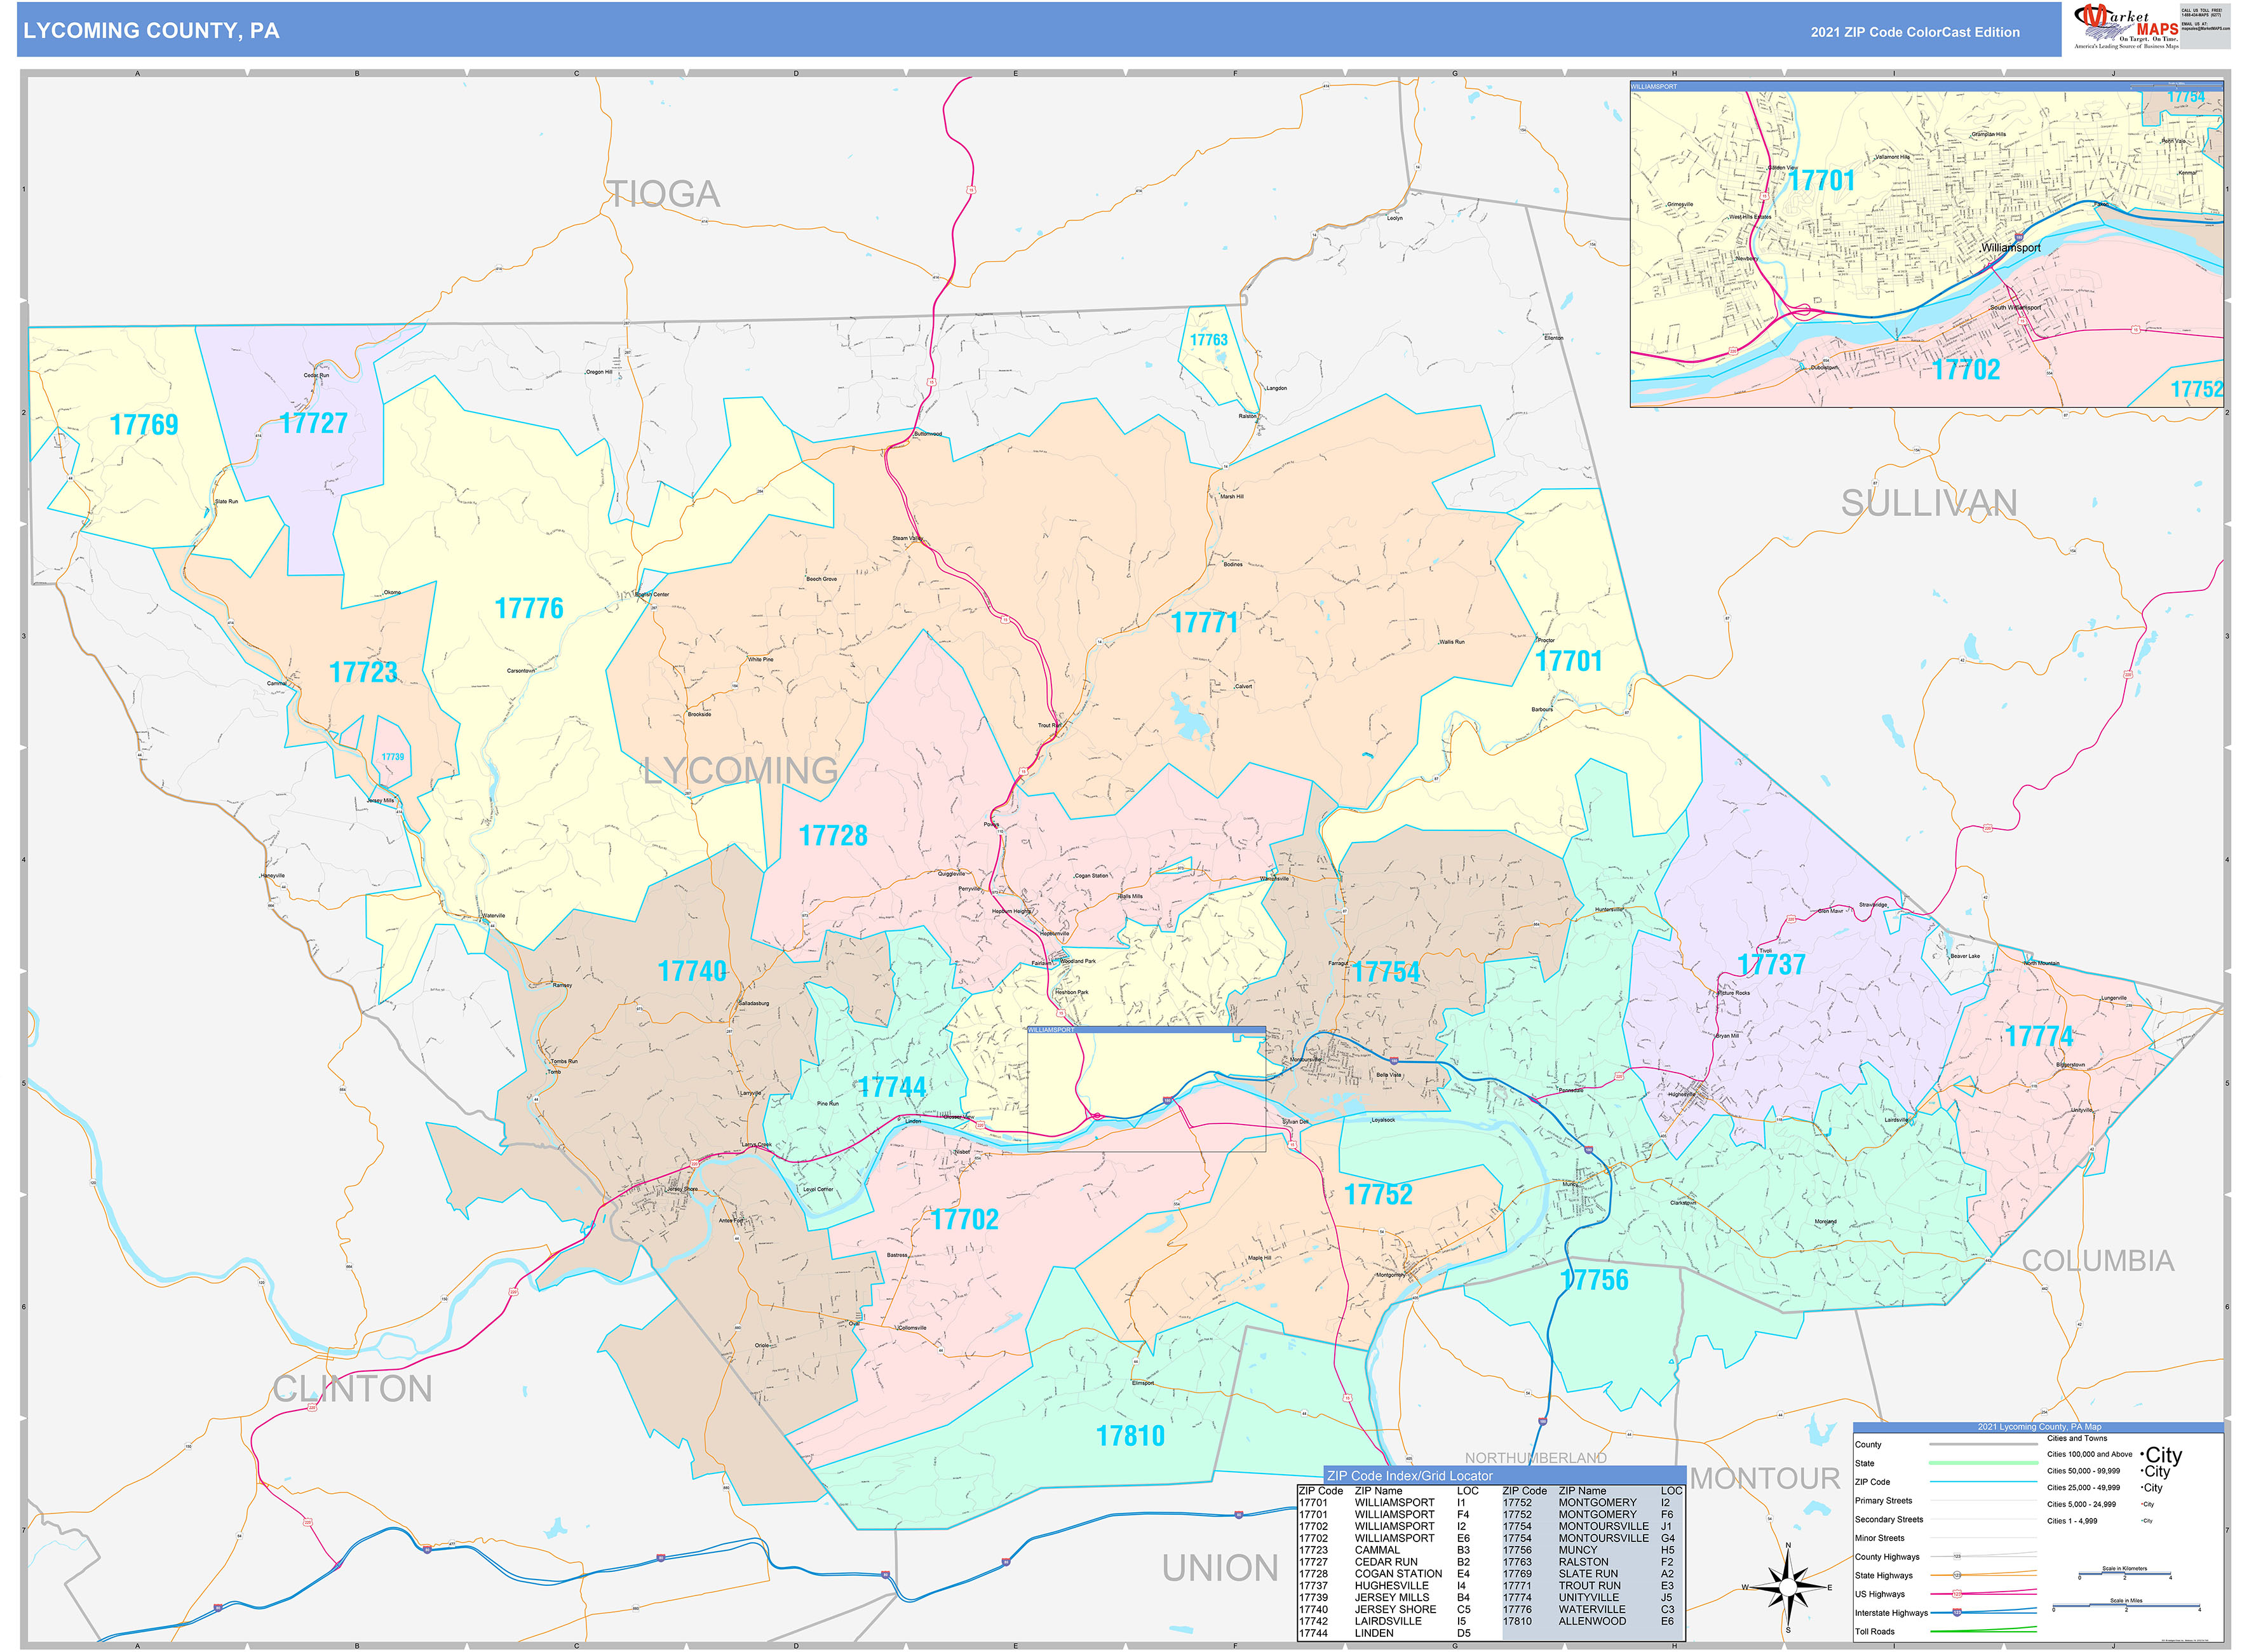2242x1652 pixels.
Task: Click the Scale in Kilometers bar
Action: coord(2126,1575)
